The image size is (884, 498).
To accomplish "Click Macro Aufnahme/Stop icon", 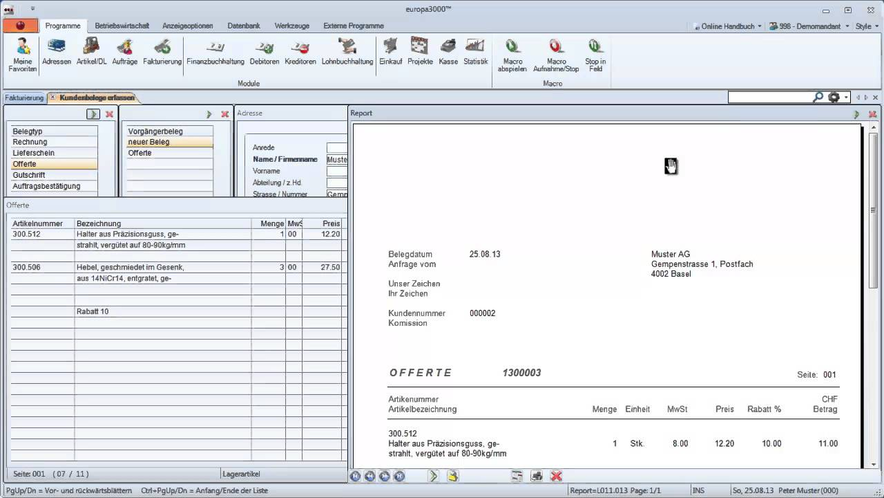I will [556, 54].
